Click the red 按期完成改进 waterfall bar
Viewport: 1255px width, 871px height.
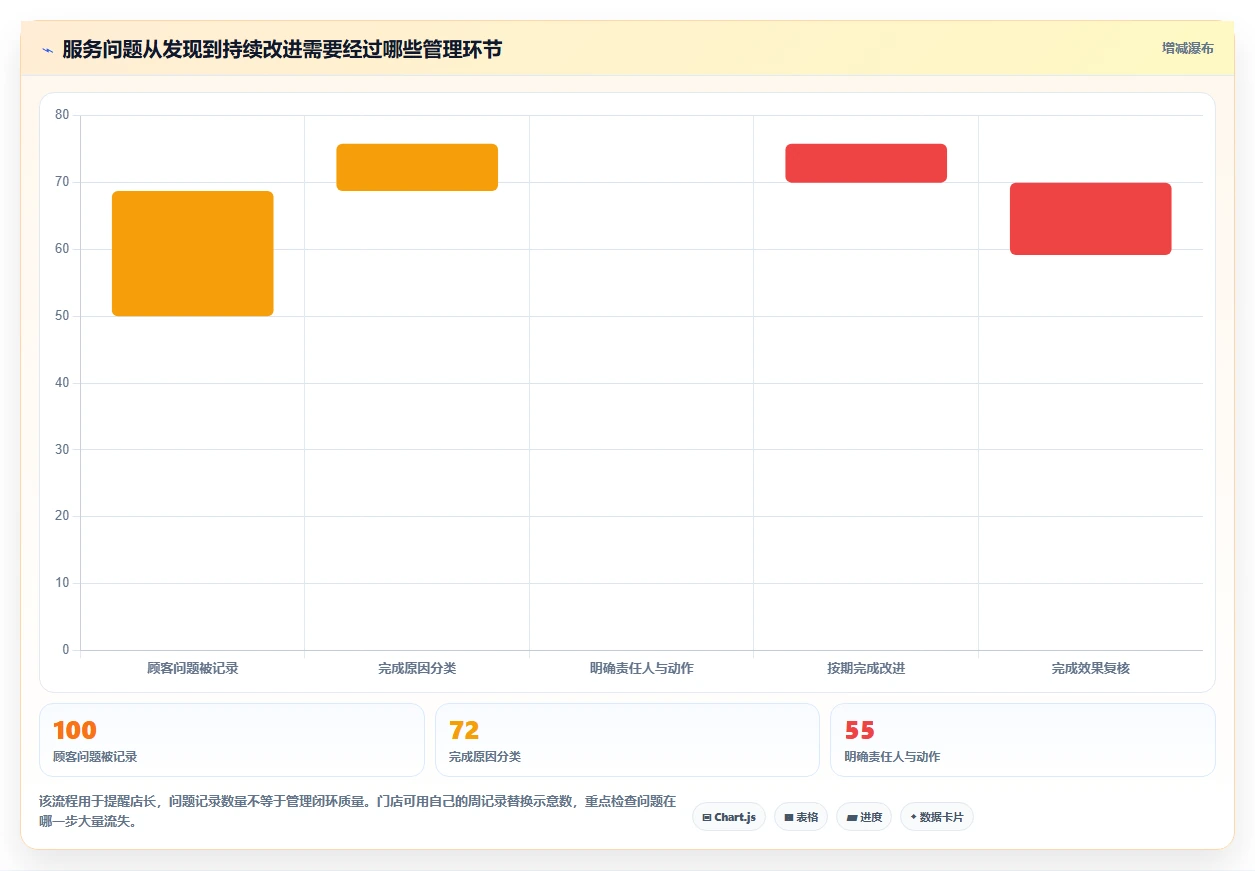(866, 163)
